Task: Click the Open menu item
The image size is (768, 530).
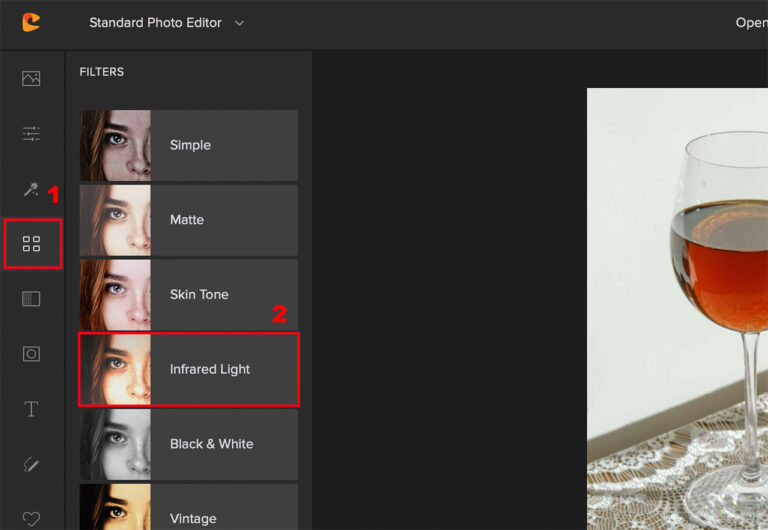Action: pos(751,23)
